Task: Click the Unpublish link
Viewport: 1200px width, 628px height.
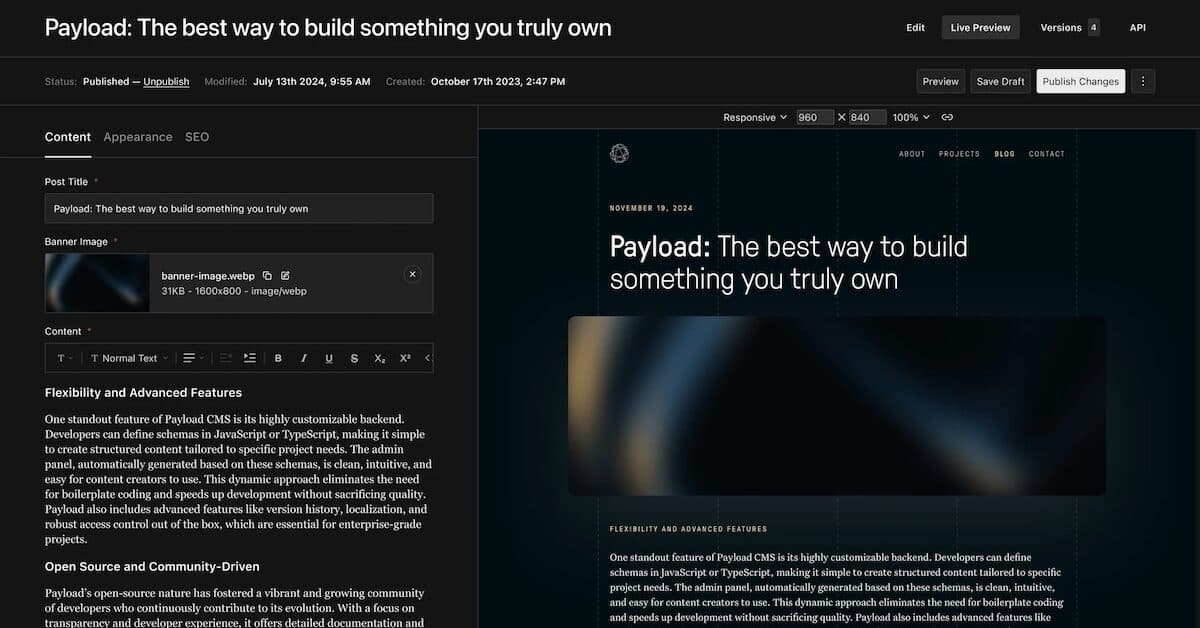Action: coord(166,82)
